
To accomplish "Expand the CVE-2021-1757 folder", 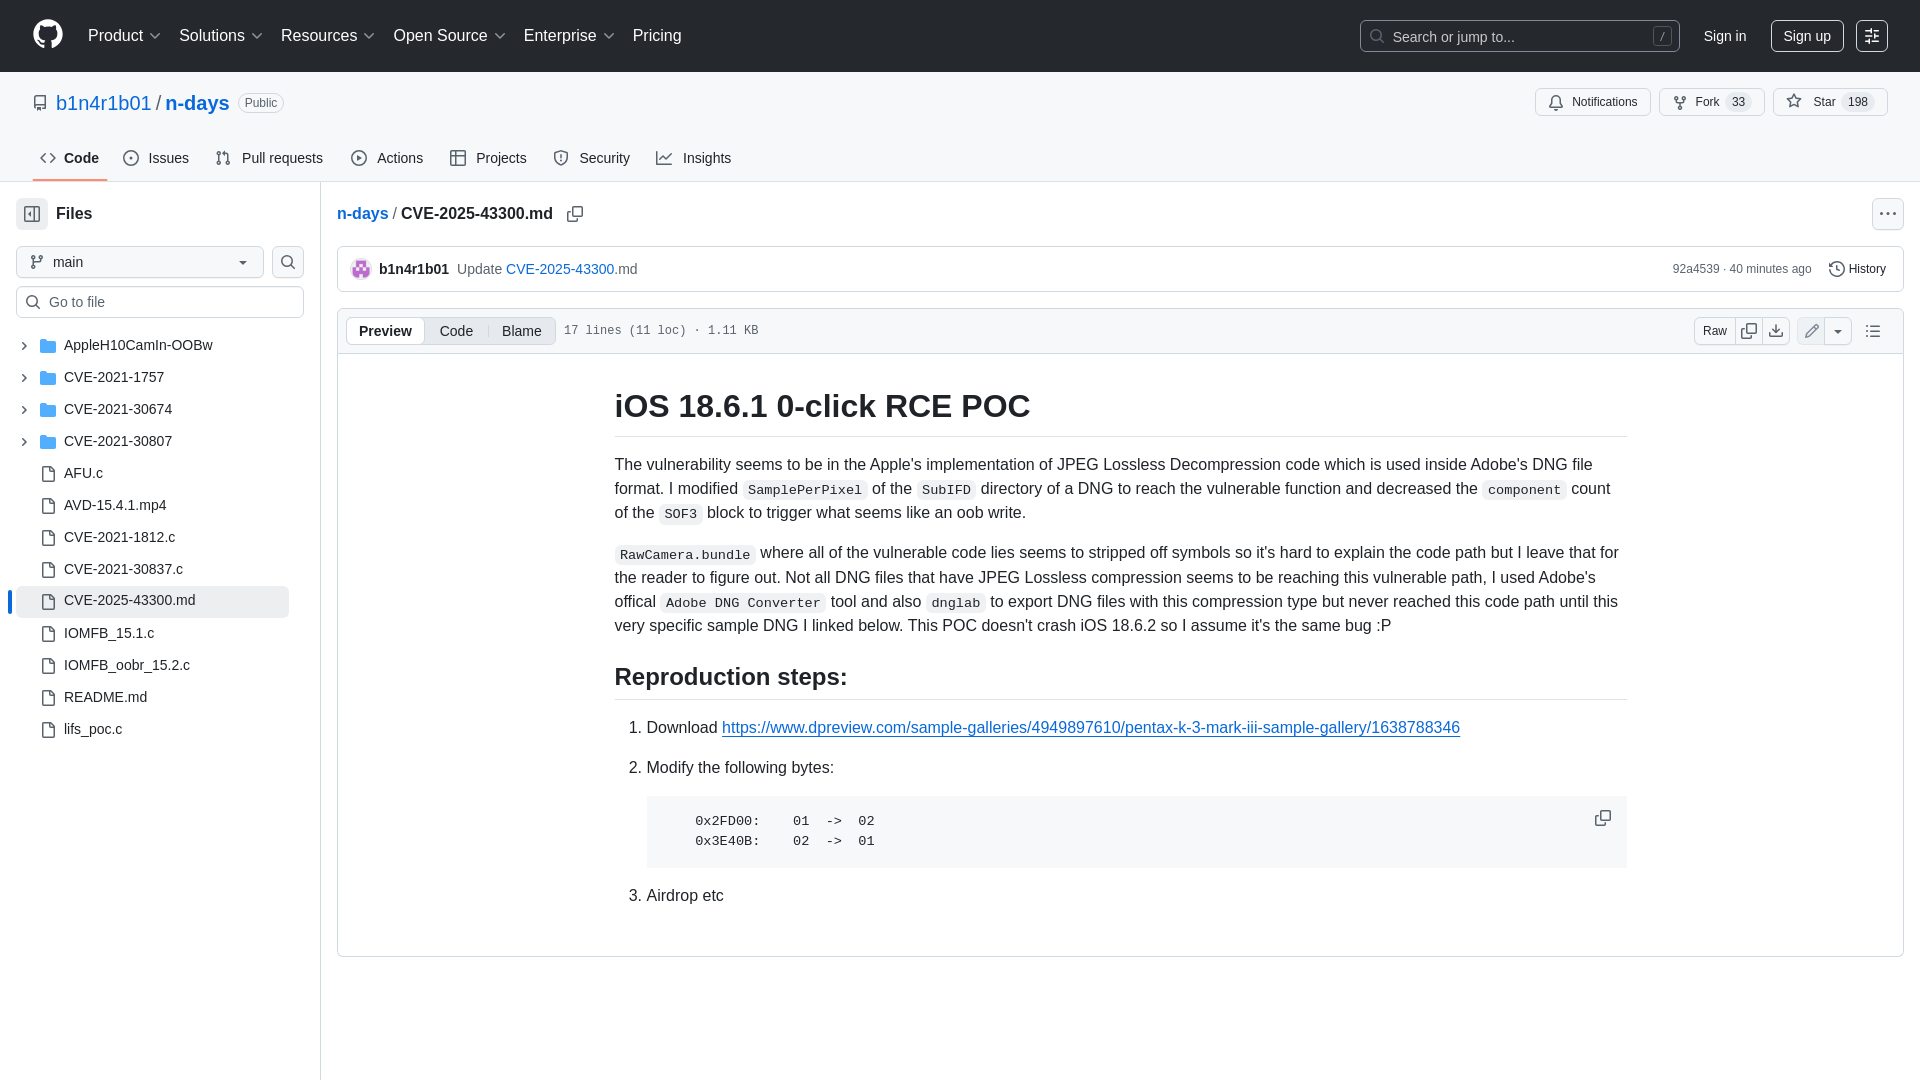I will click(x=24, y=378).
